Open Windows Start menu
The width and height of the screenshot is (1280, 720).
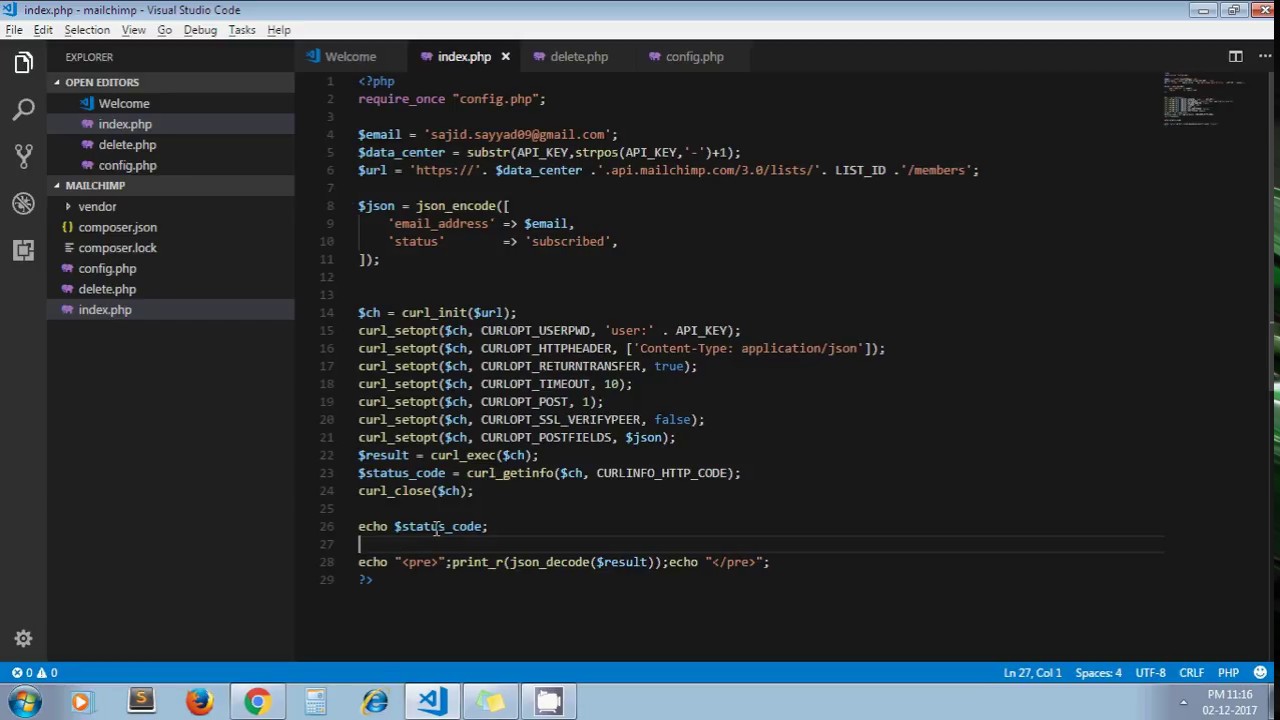[25, 701]
